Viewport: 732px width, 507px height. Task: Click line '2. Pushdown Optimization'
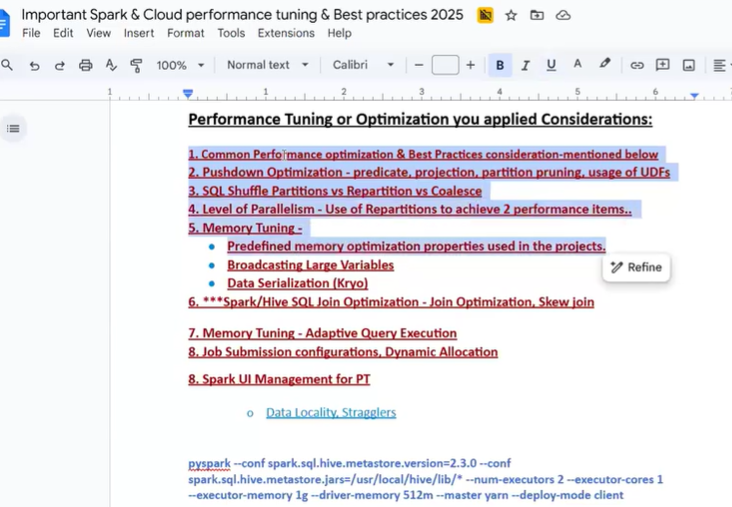429,173
